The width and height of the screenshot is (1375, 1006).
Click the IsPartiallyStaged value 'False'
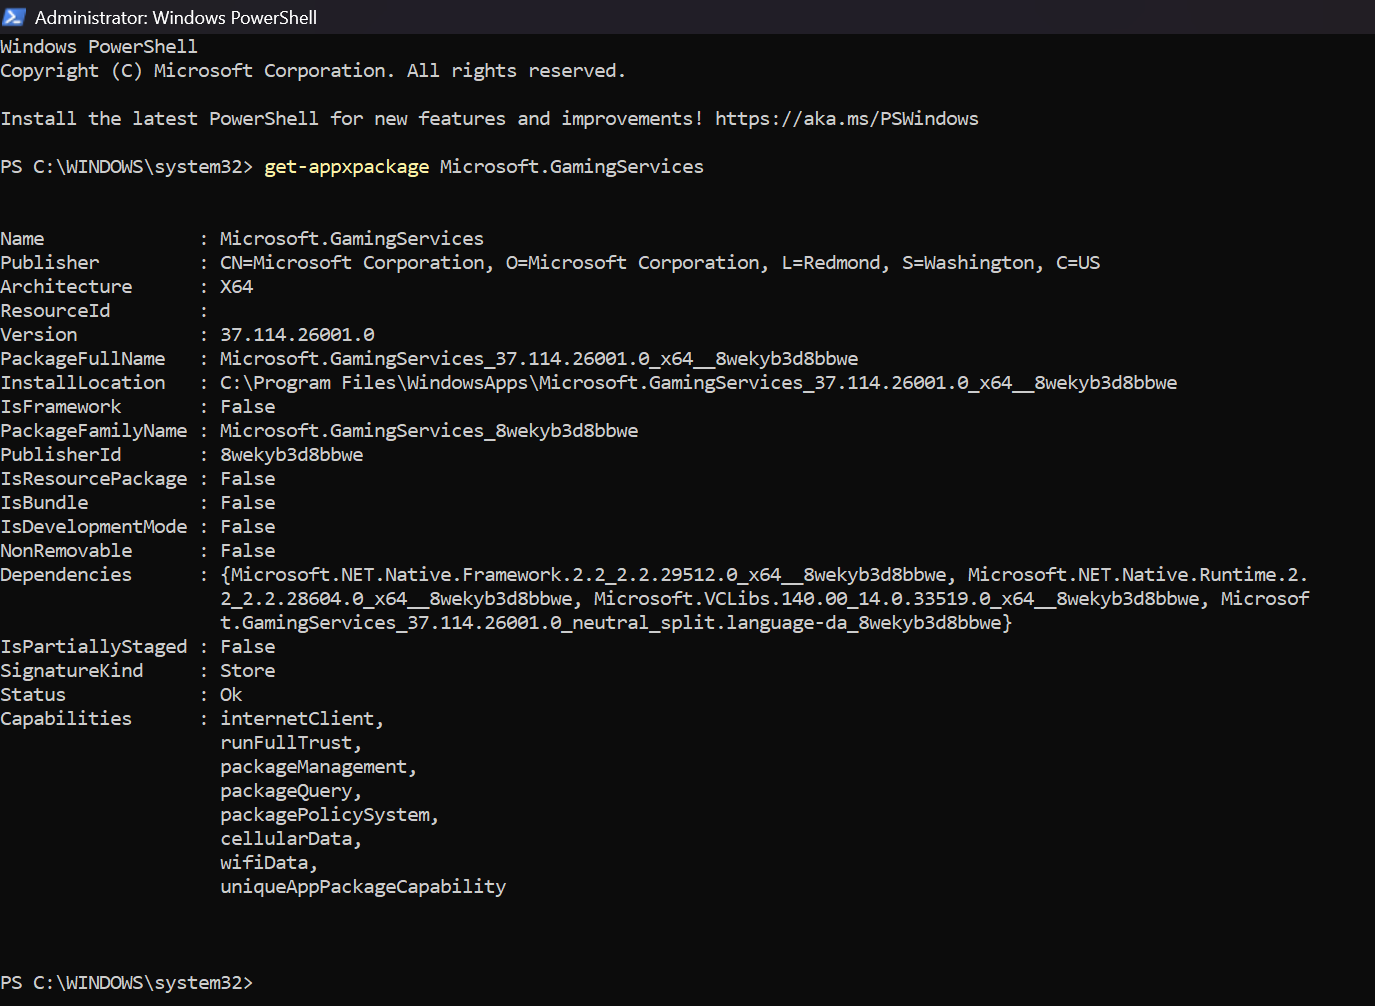pos(248,647)
